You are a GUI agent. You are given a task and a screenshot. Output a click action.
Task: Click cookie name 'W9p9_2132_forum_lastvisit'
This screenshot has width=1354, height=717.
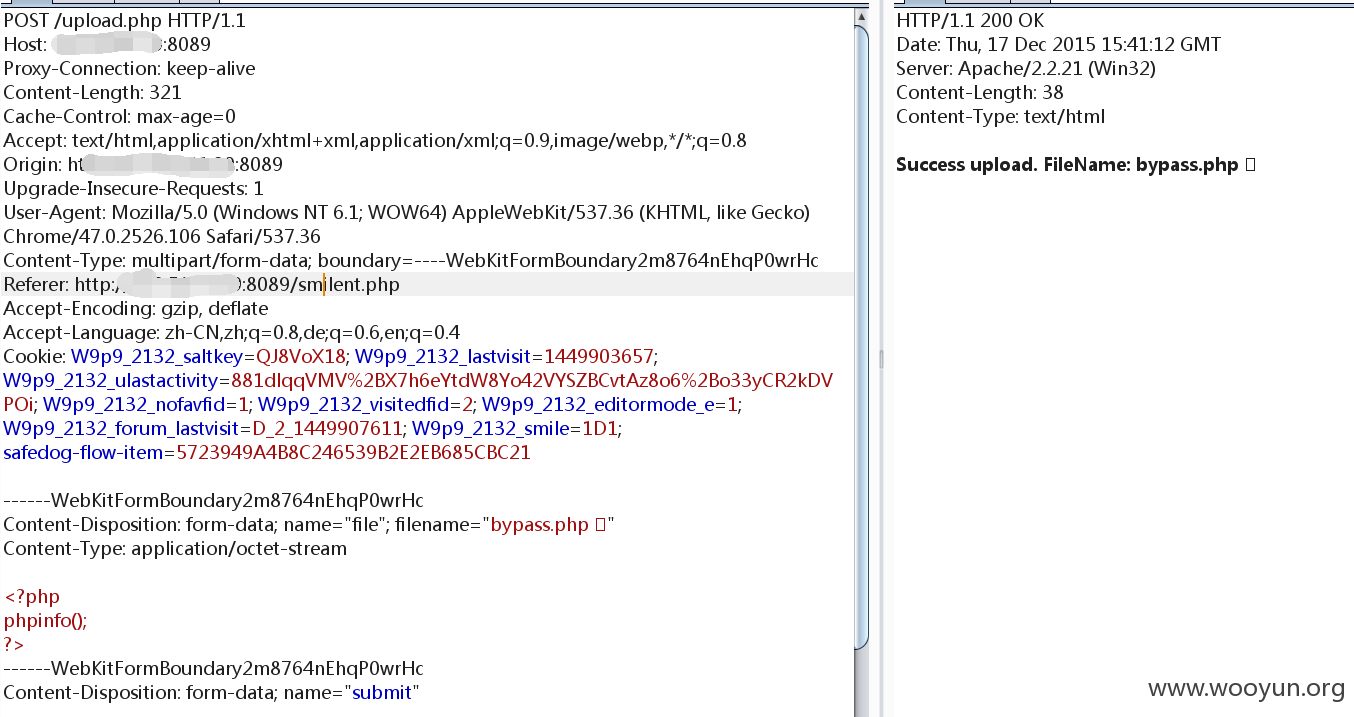click(122, 428)
